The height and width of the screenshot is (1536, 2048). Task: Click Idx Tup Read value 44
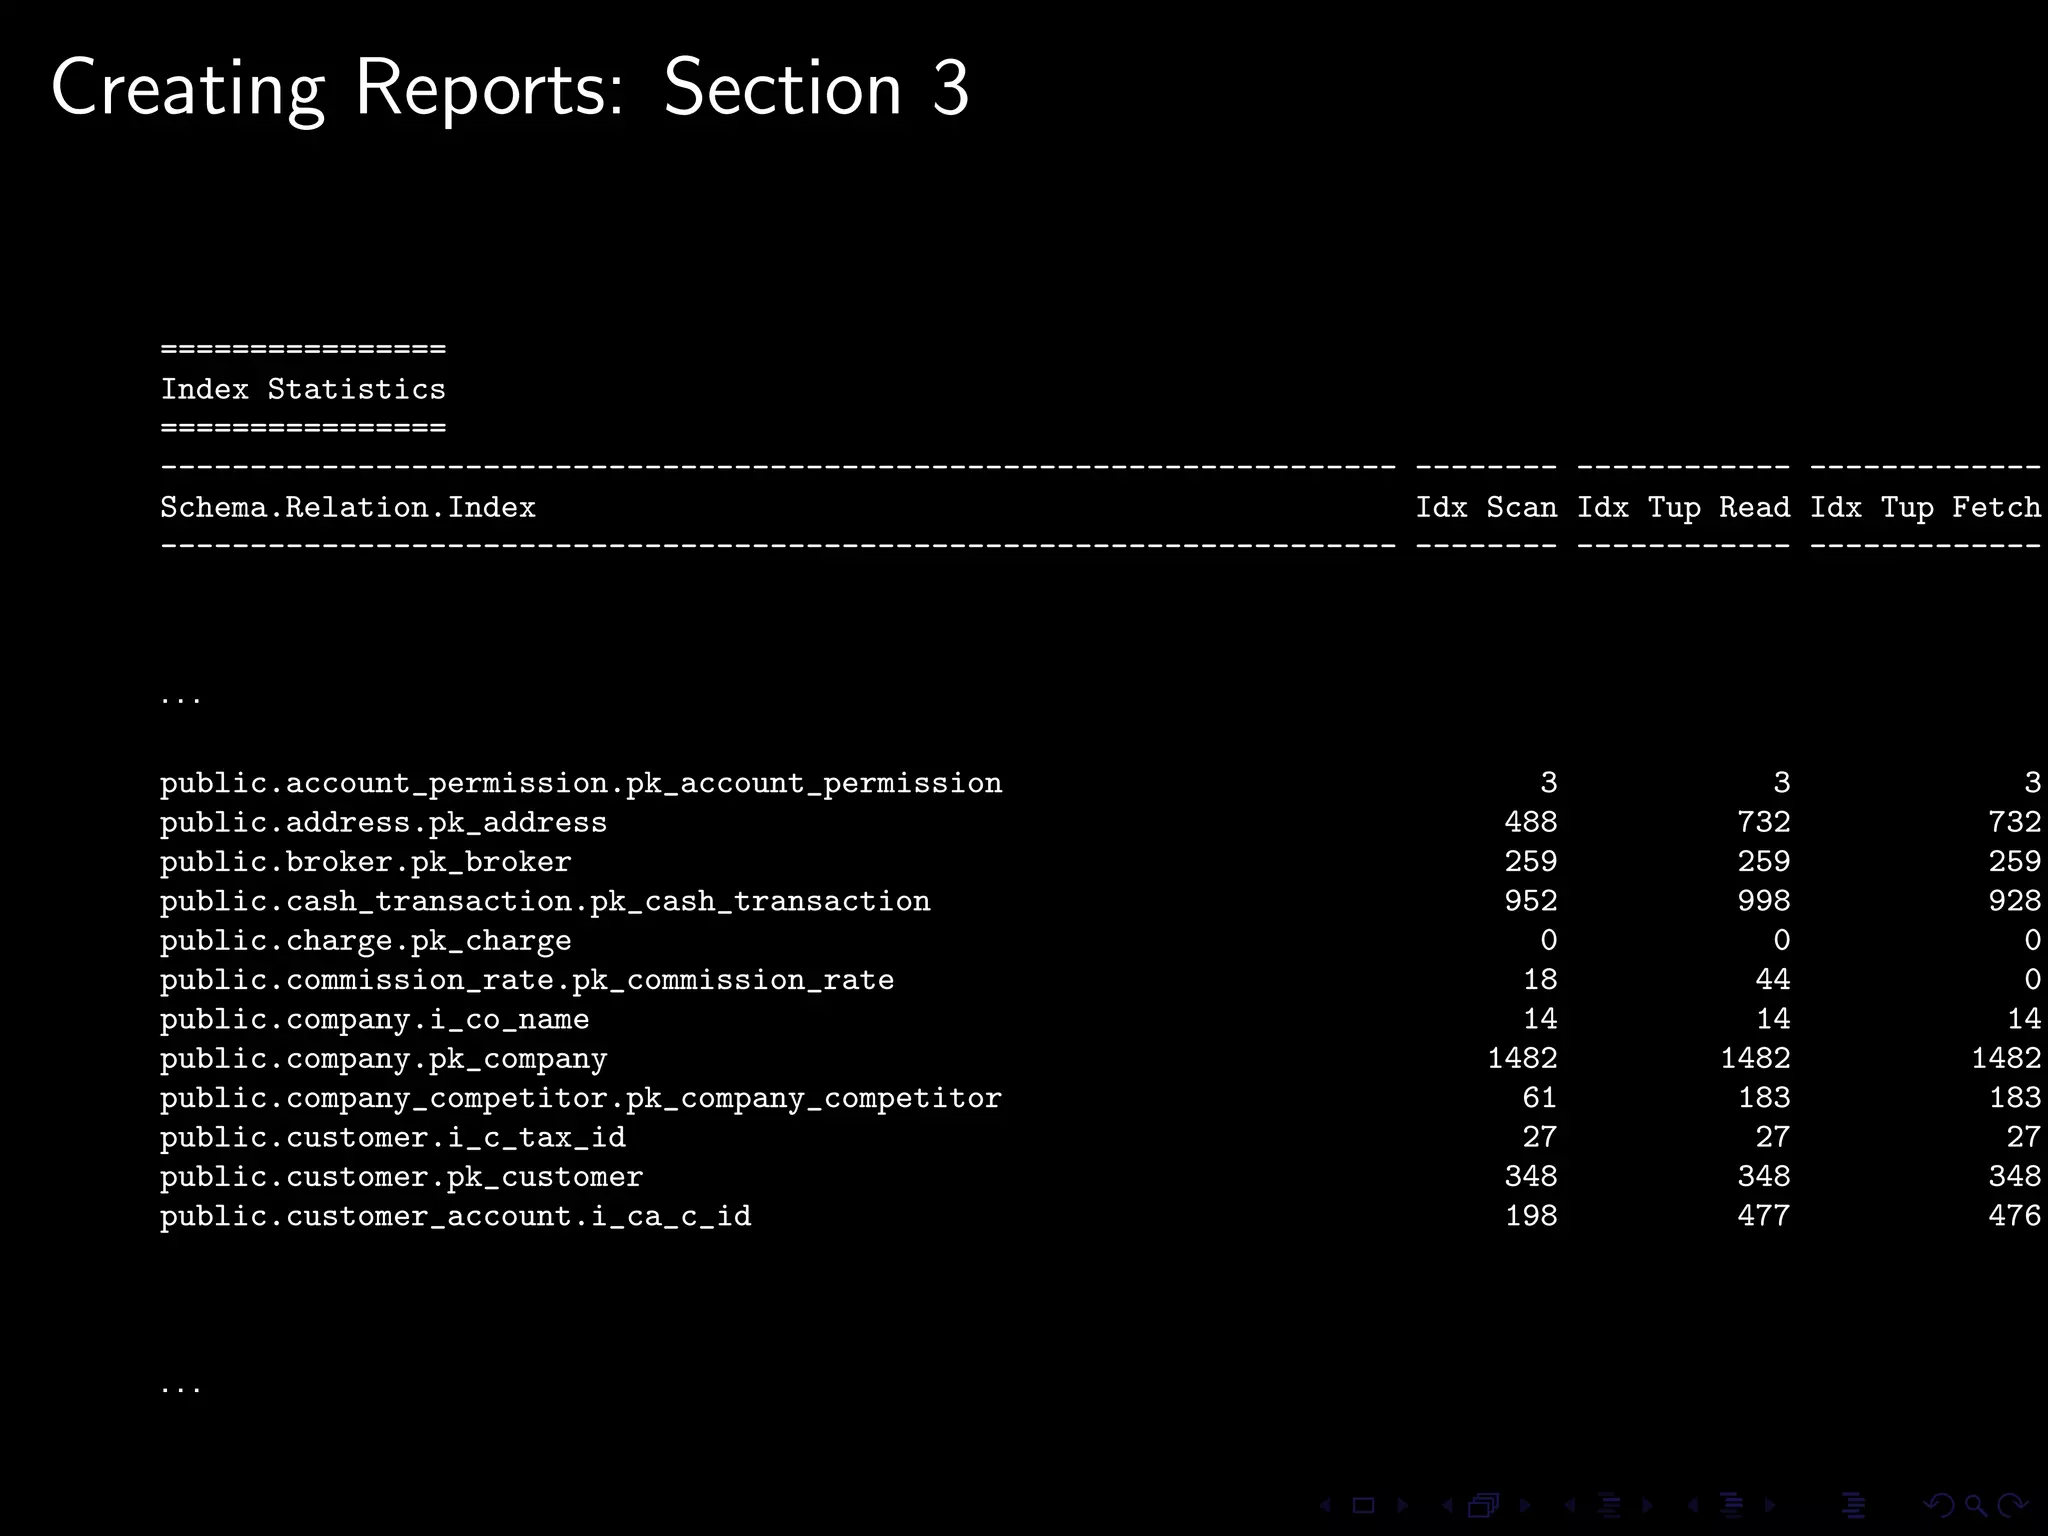pos(1773,980)
